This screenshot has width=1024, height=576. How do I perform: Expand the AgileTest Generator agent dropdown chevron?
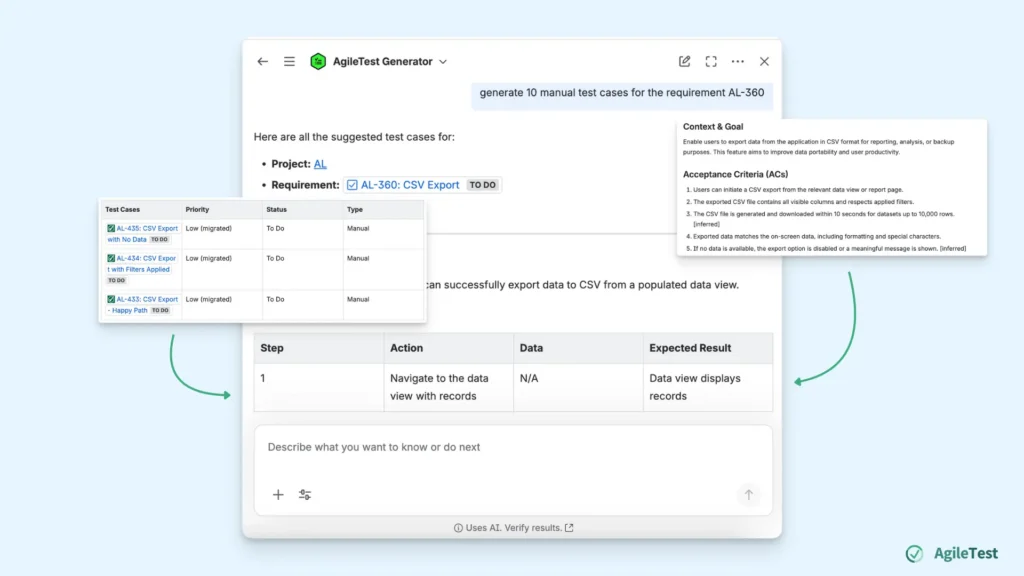pos(443,62)
